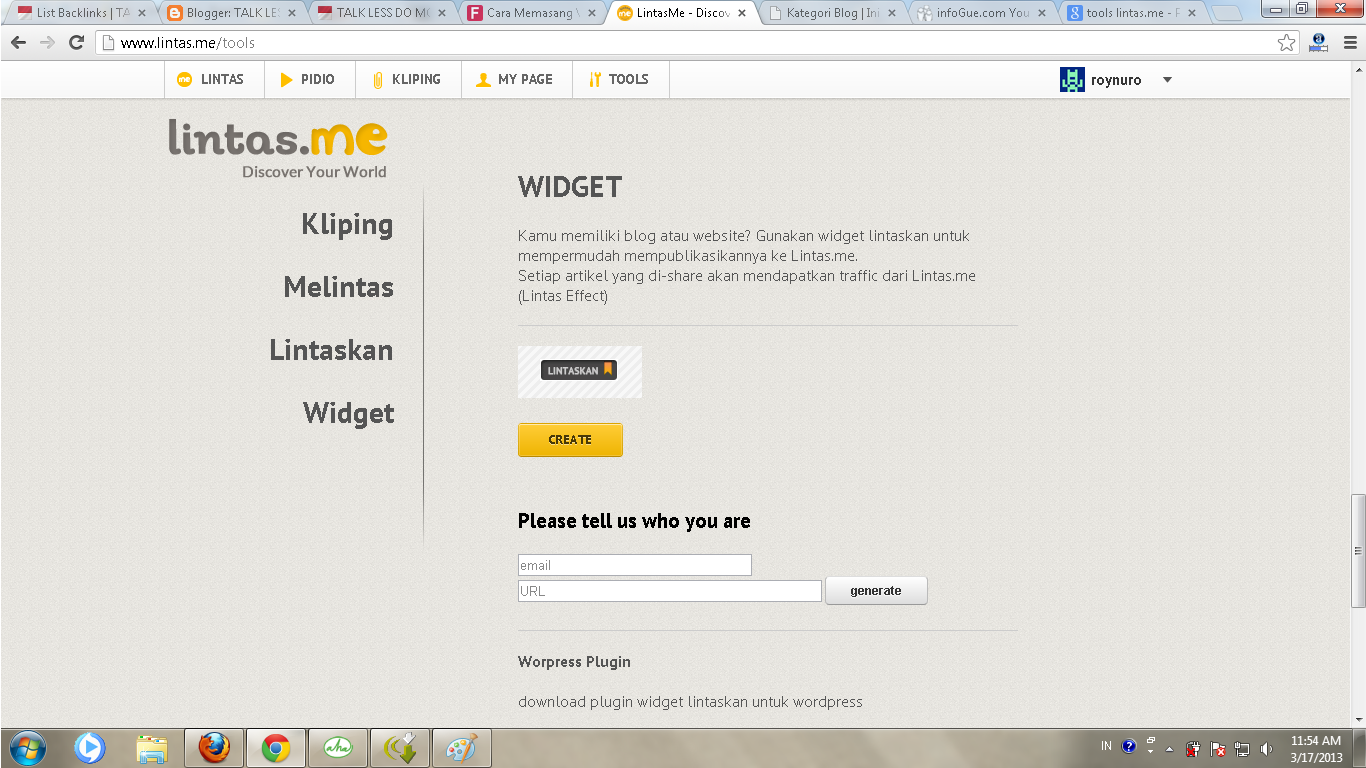Click the generate button
Image resolution: width=1366 pixels, height=768 pixels.
[876, 591]
